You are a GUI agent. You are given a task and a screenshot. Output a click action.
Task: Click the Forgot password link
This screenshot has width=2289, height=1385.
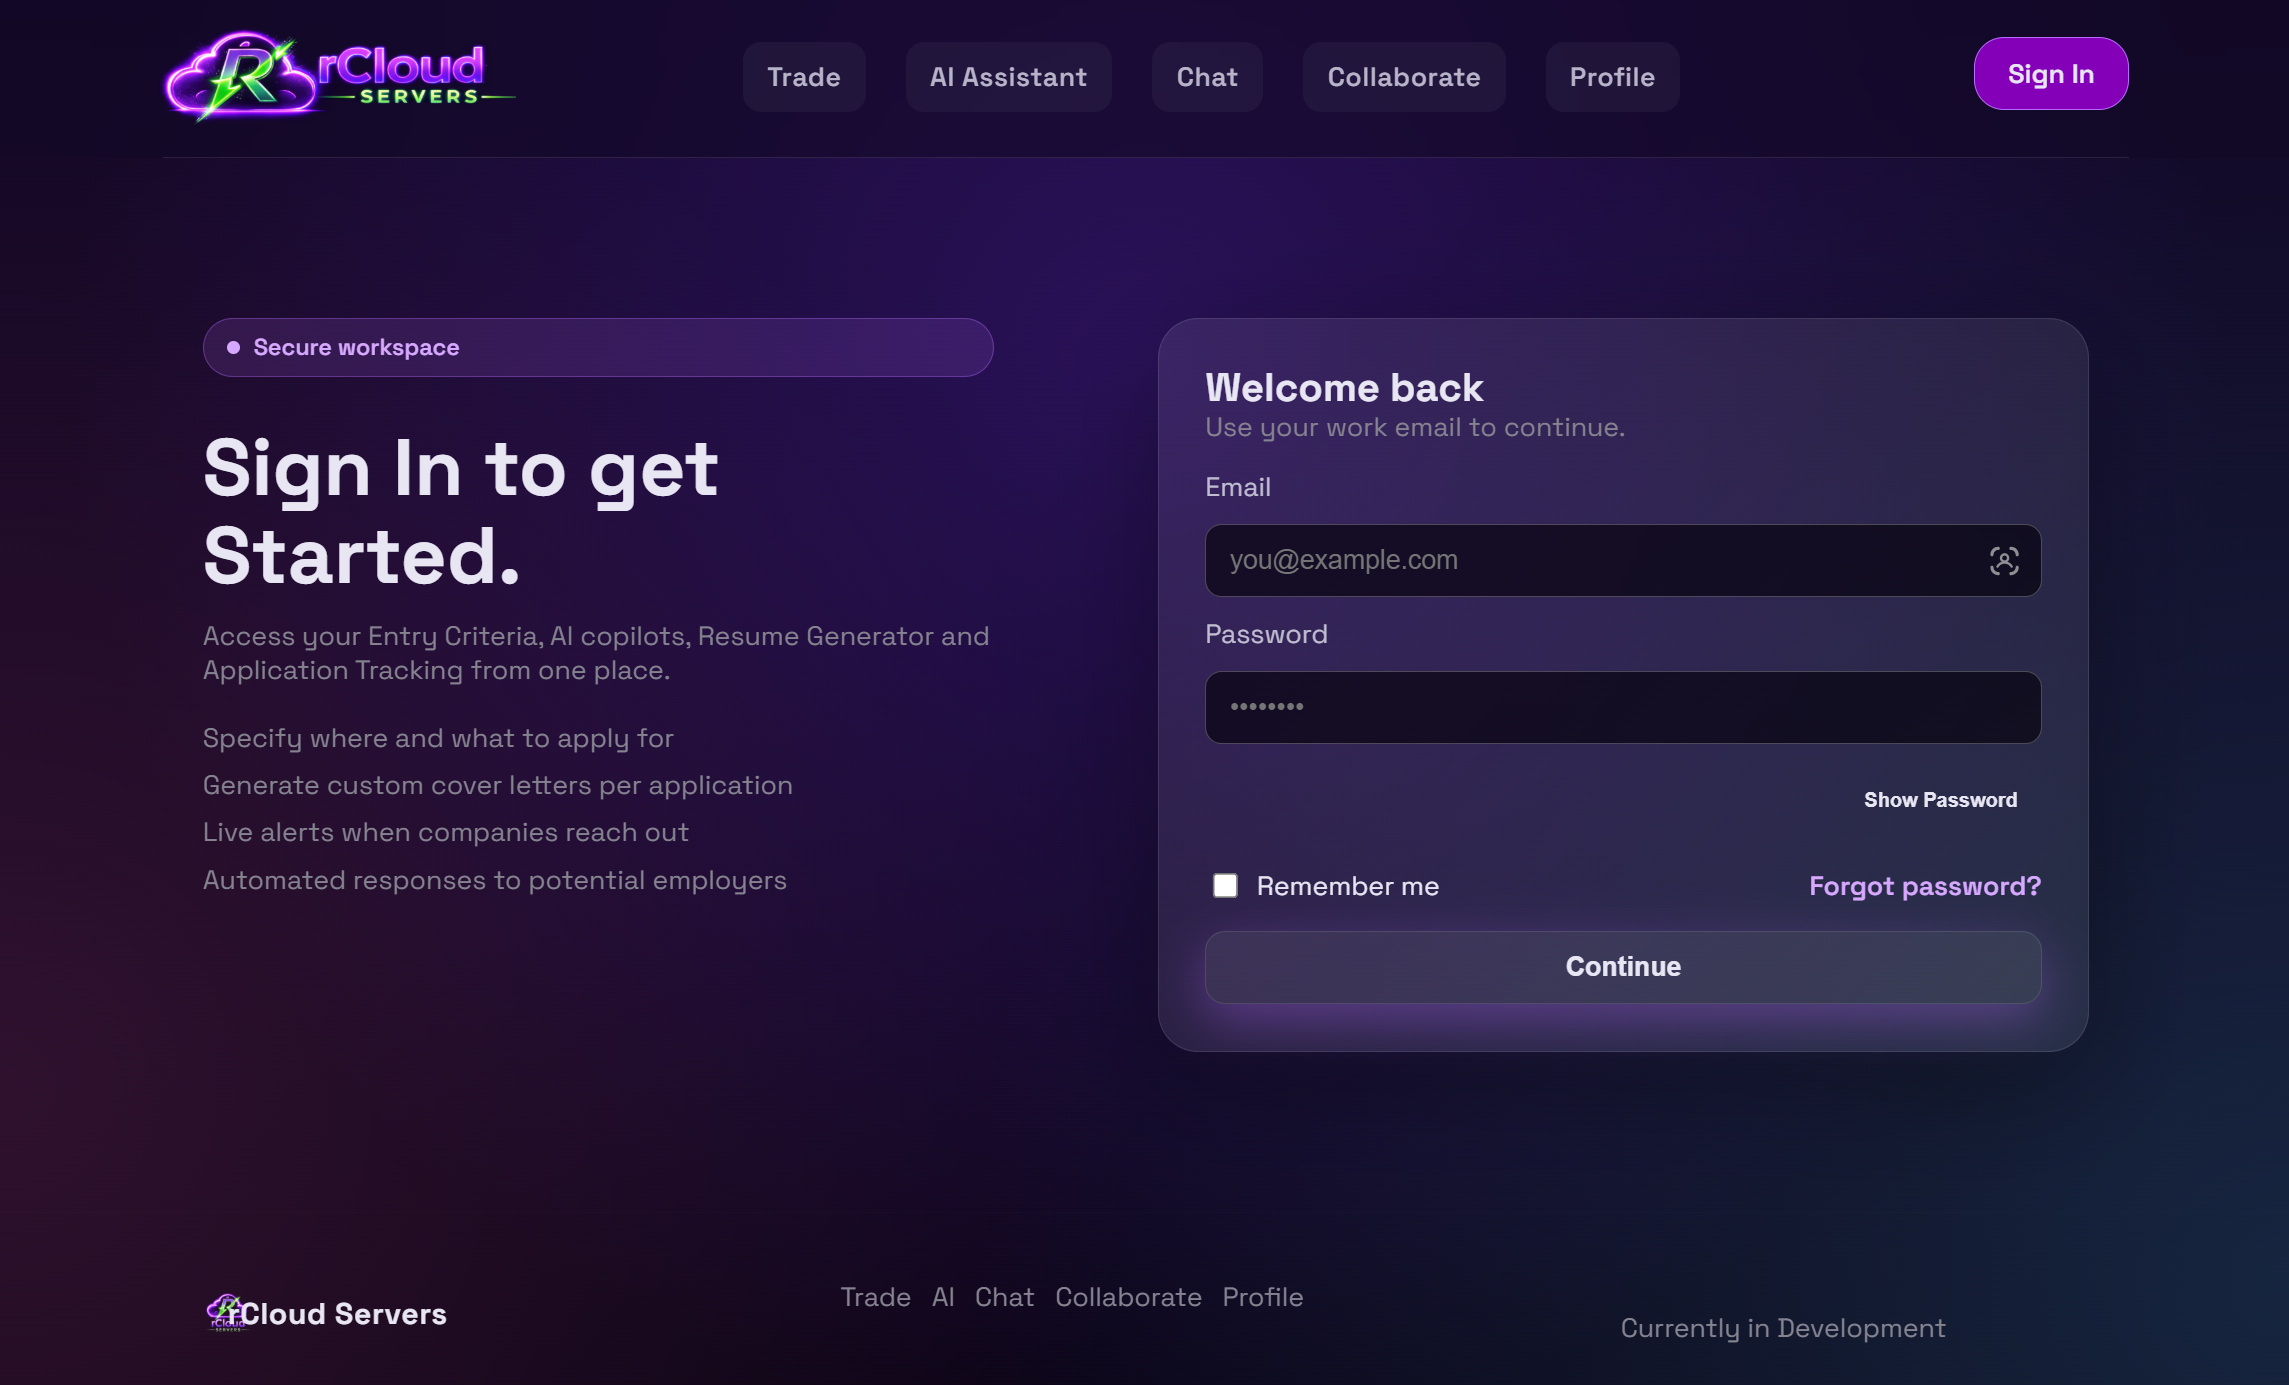pos(1924,886)
